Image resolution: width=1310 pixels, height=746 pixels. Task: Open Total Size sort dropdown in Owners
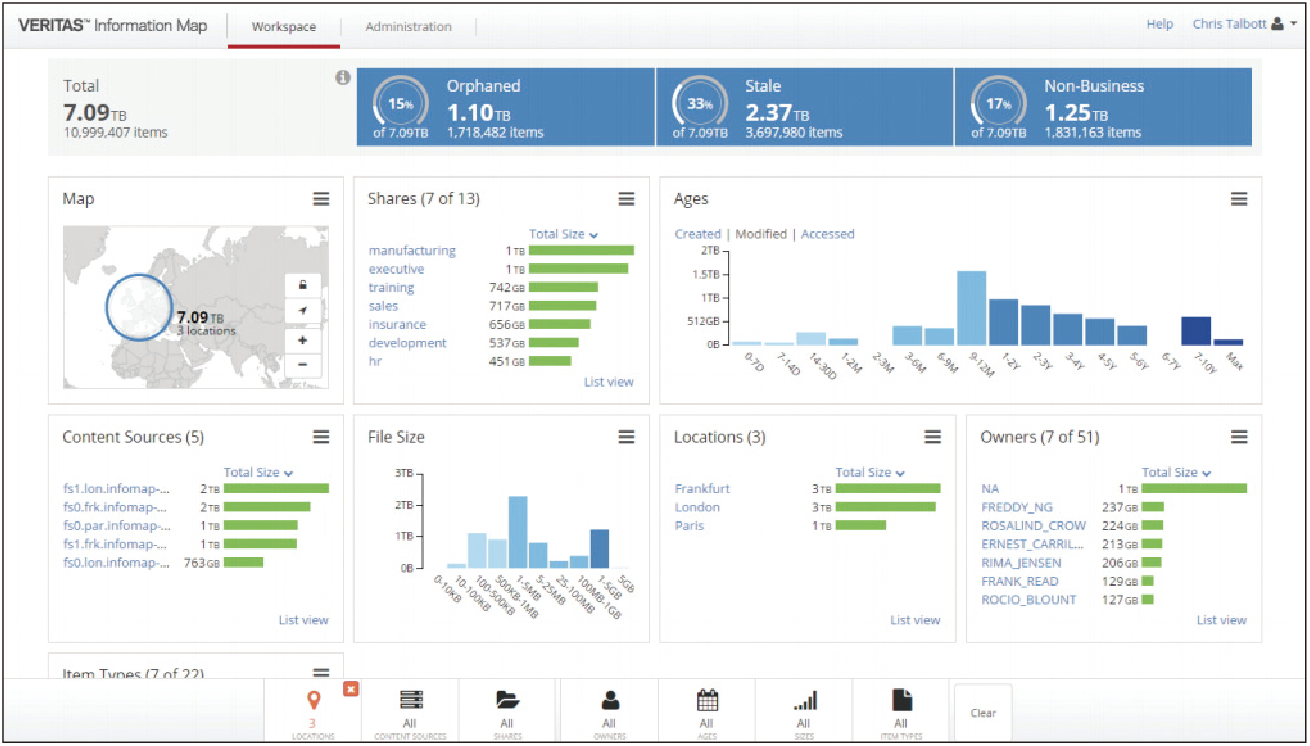(1177, 472)
